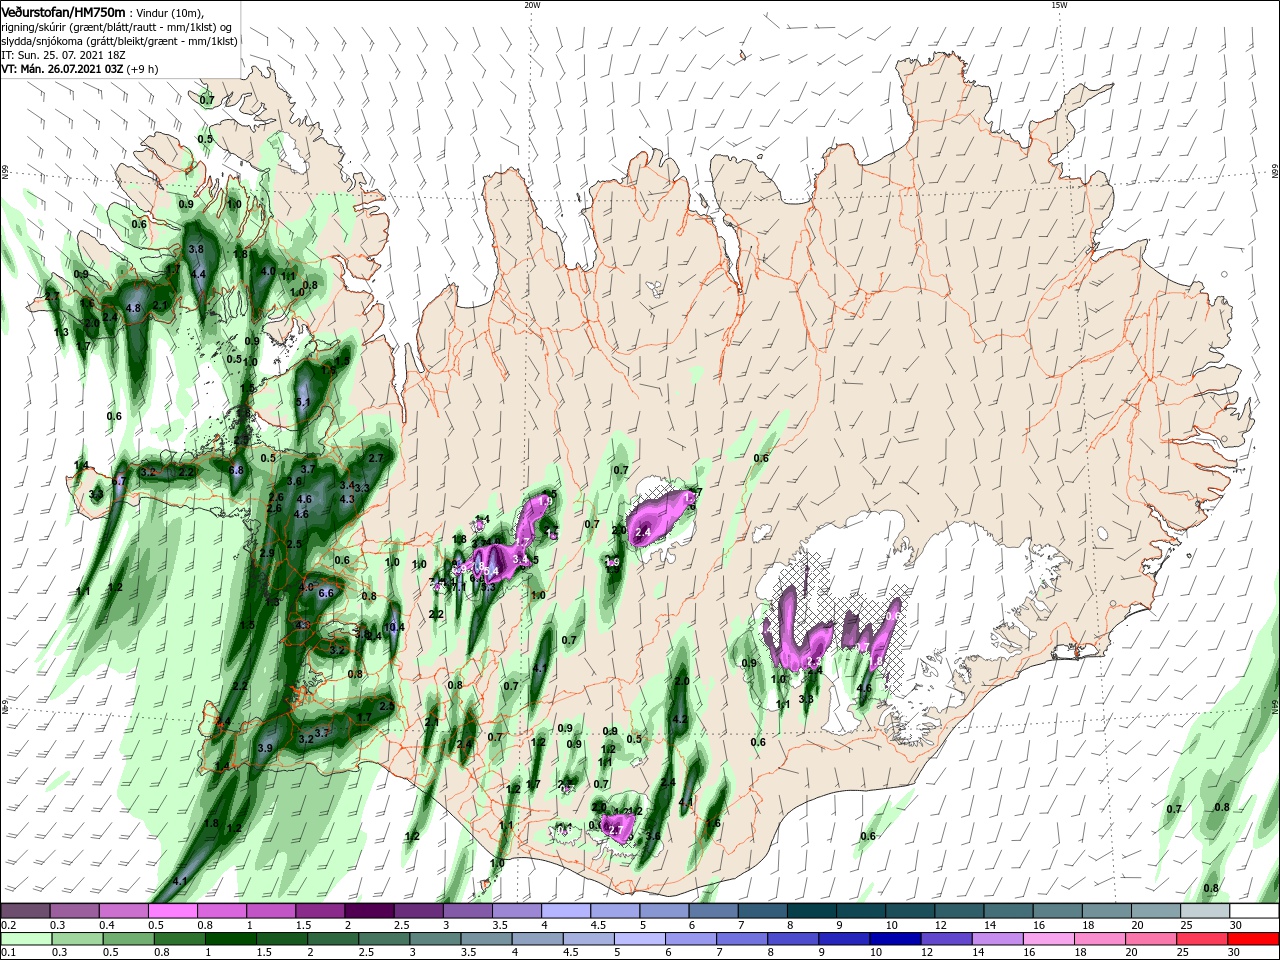Pick dark teal swatch between upper-row 8 and 9
1280x960 pixels.
click(x=811, y=911)
